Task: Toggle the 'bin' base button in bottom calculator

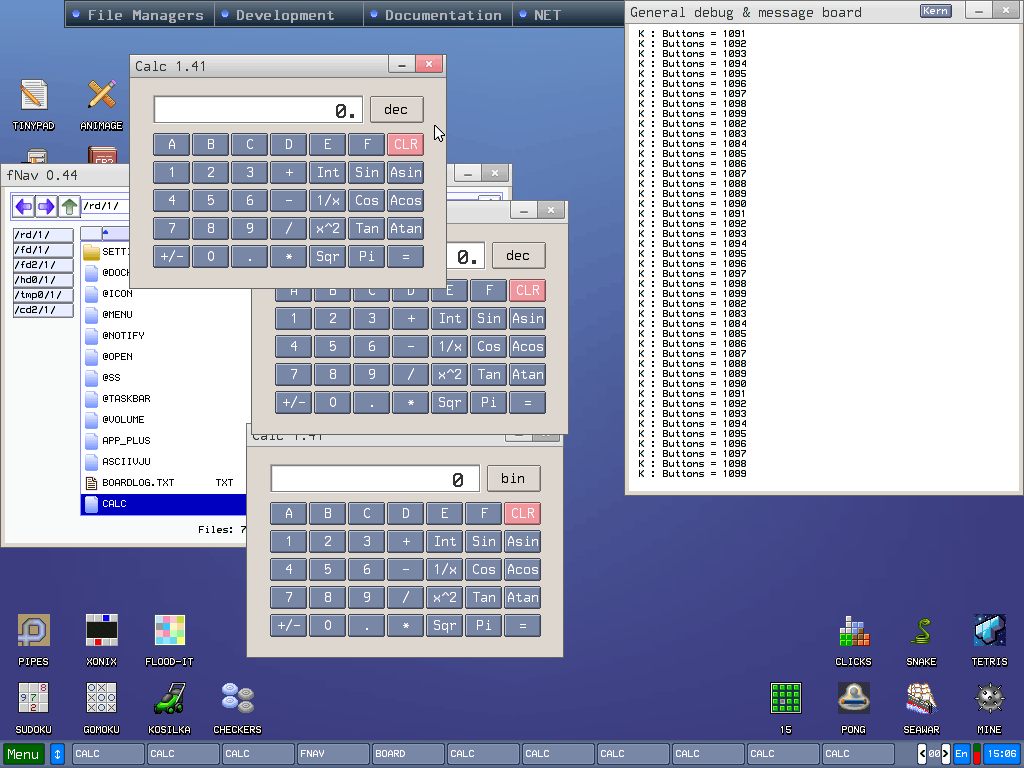Action: [x=513, y=479]
